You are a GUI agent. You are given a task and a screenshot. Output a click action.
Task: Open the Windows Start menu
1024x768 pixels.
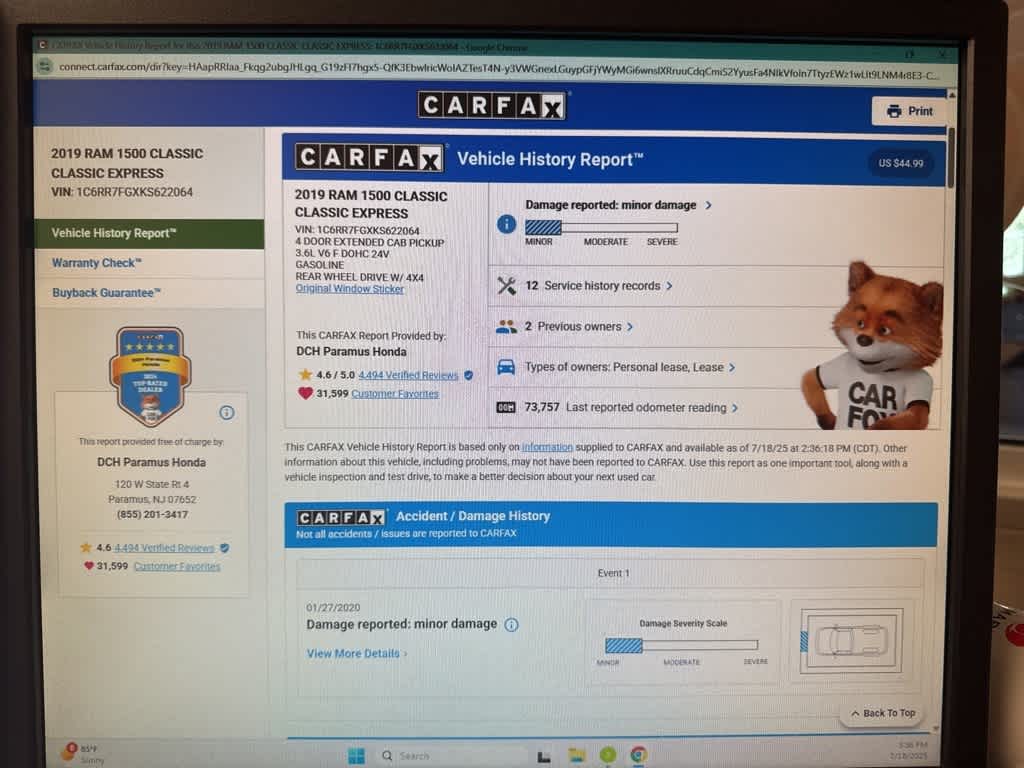click(x=357, y=756)
